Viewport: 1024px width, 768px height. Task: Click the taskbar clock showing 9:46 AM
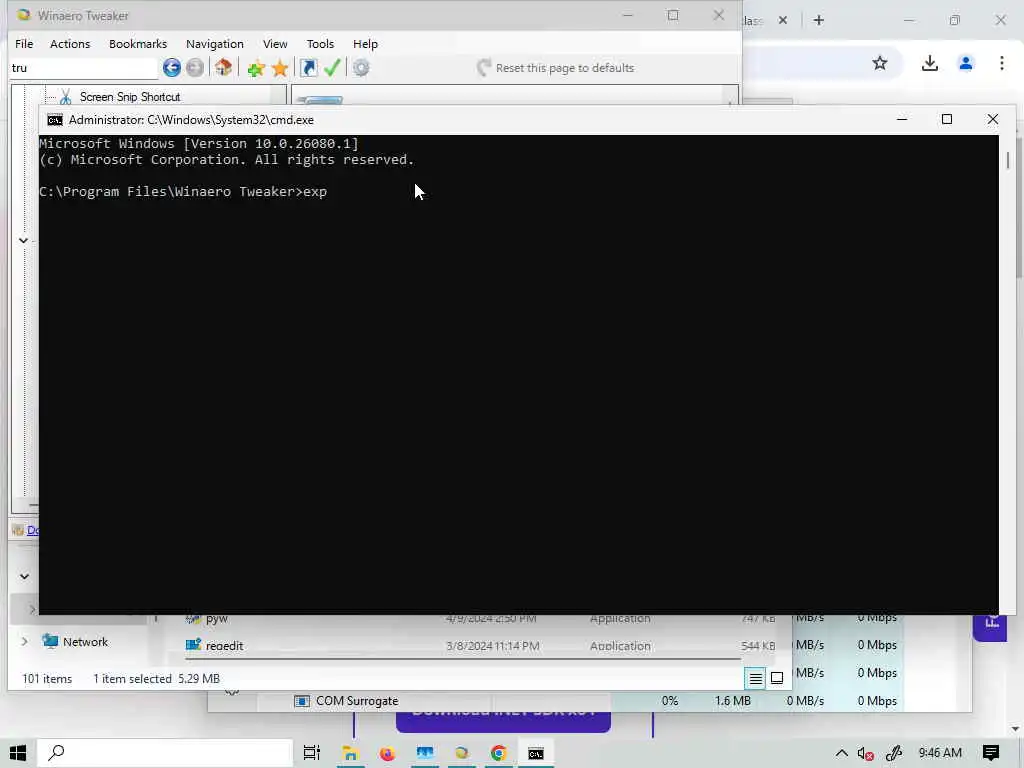(x=940, y=753)
